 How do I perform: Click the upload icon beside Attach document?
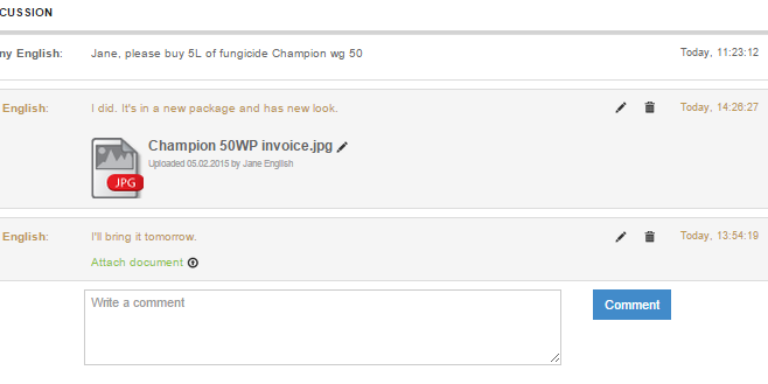[x=193, y=263]
